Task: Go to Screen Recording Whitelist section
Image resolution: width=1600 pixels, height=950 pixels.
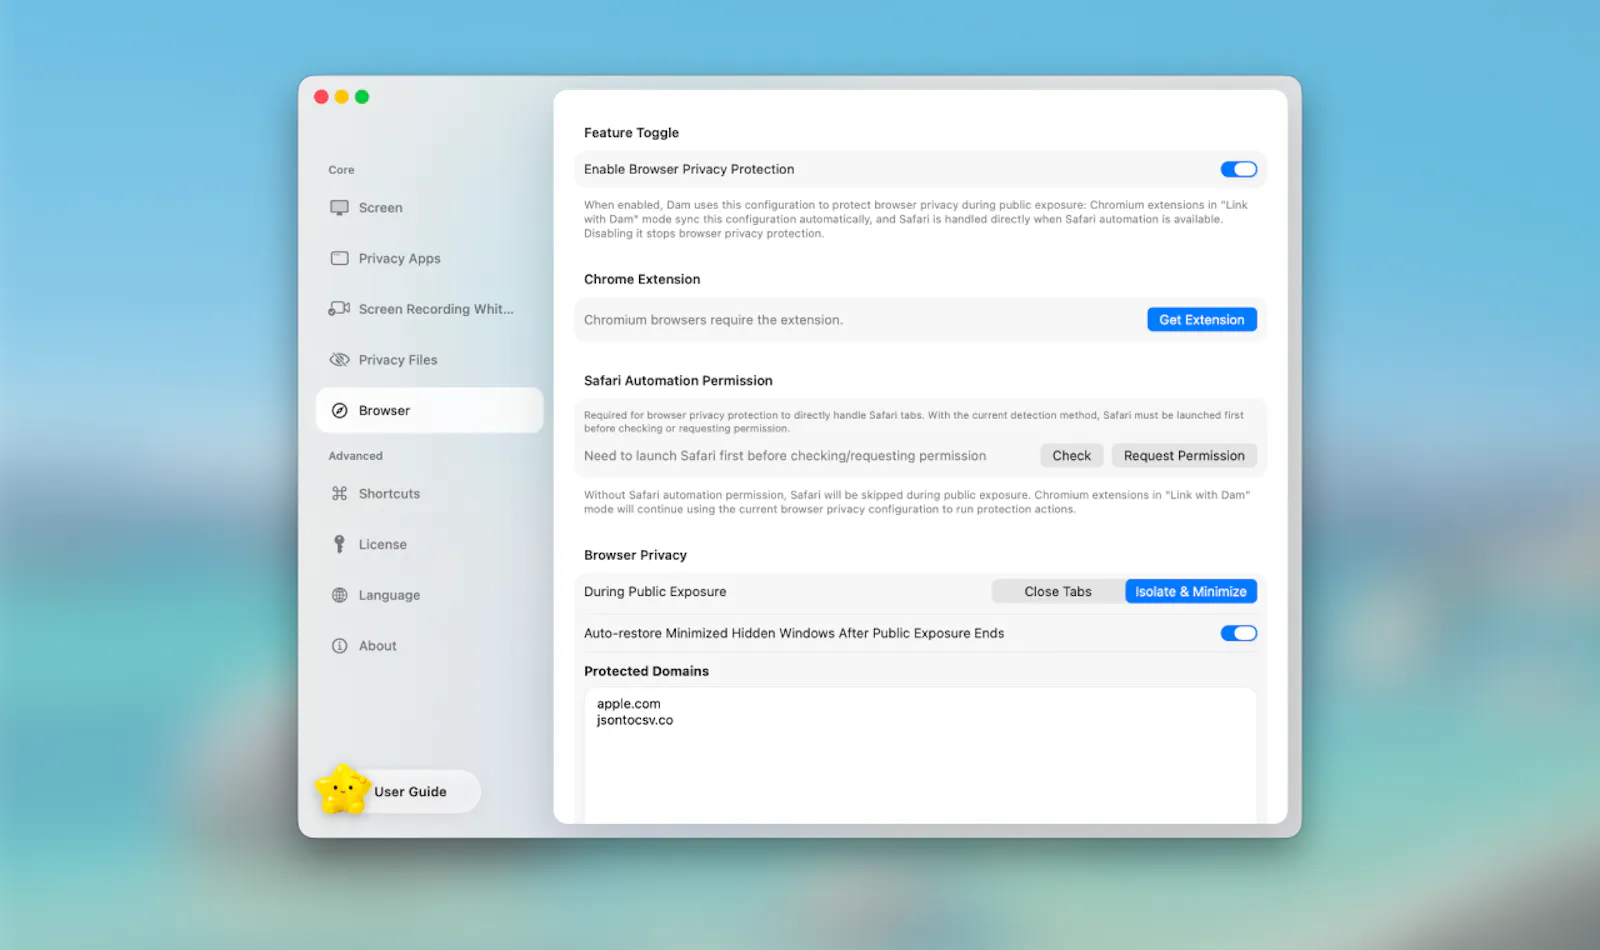Action: pyautogui.click(x=429, y=309)
